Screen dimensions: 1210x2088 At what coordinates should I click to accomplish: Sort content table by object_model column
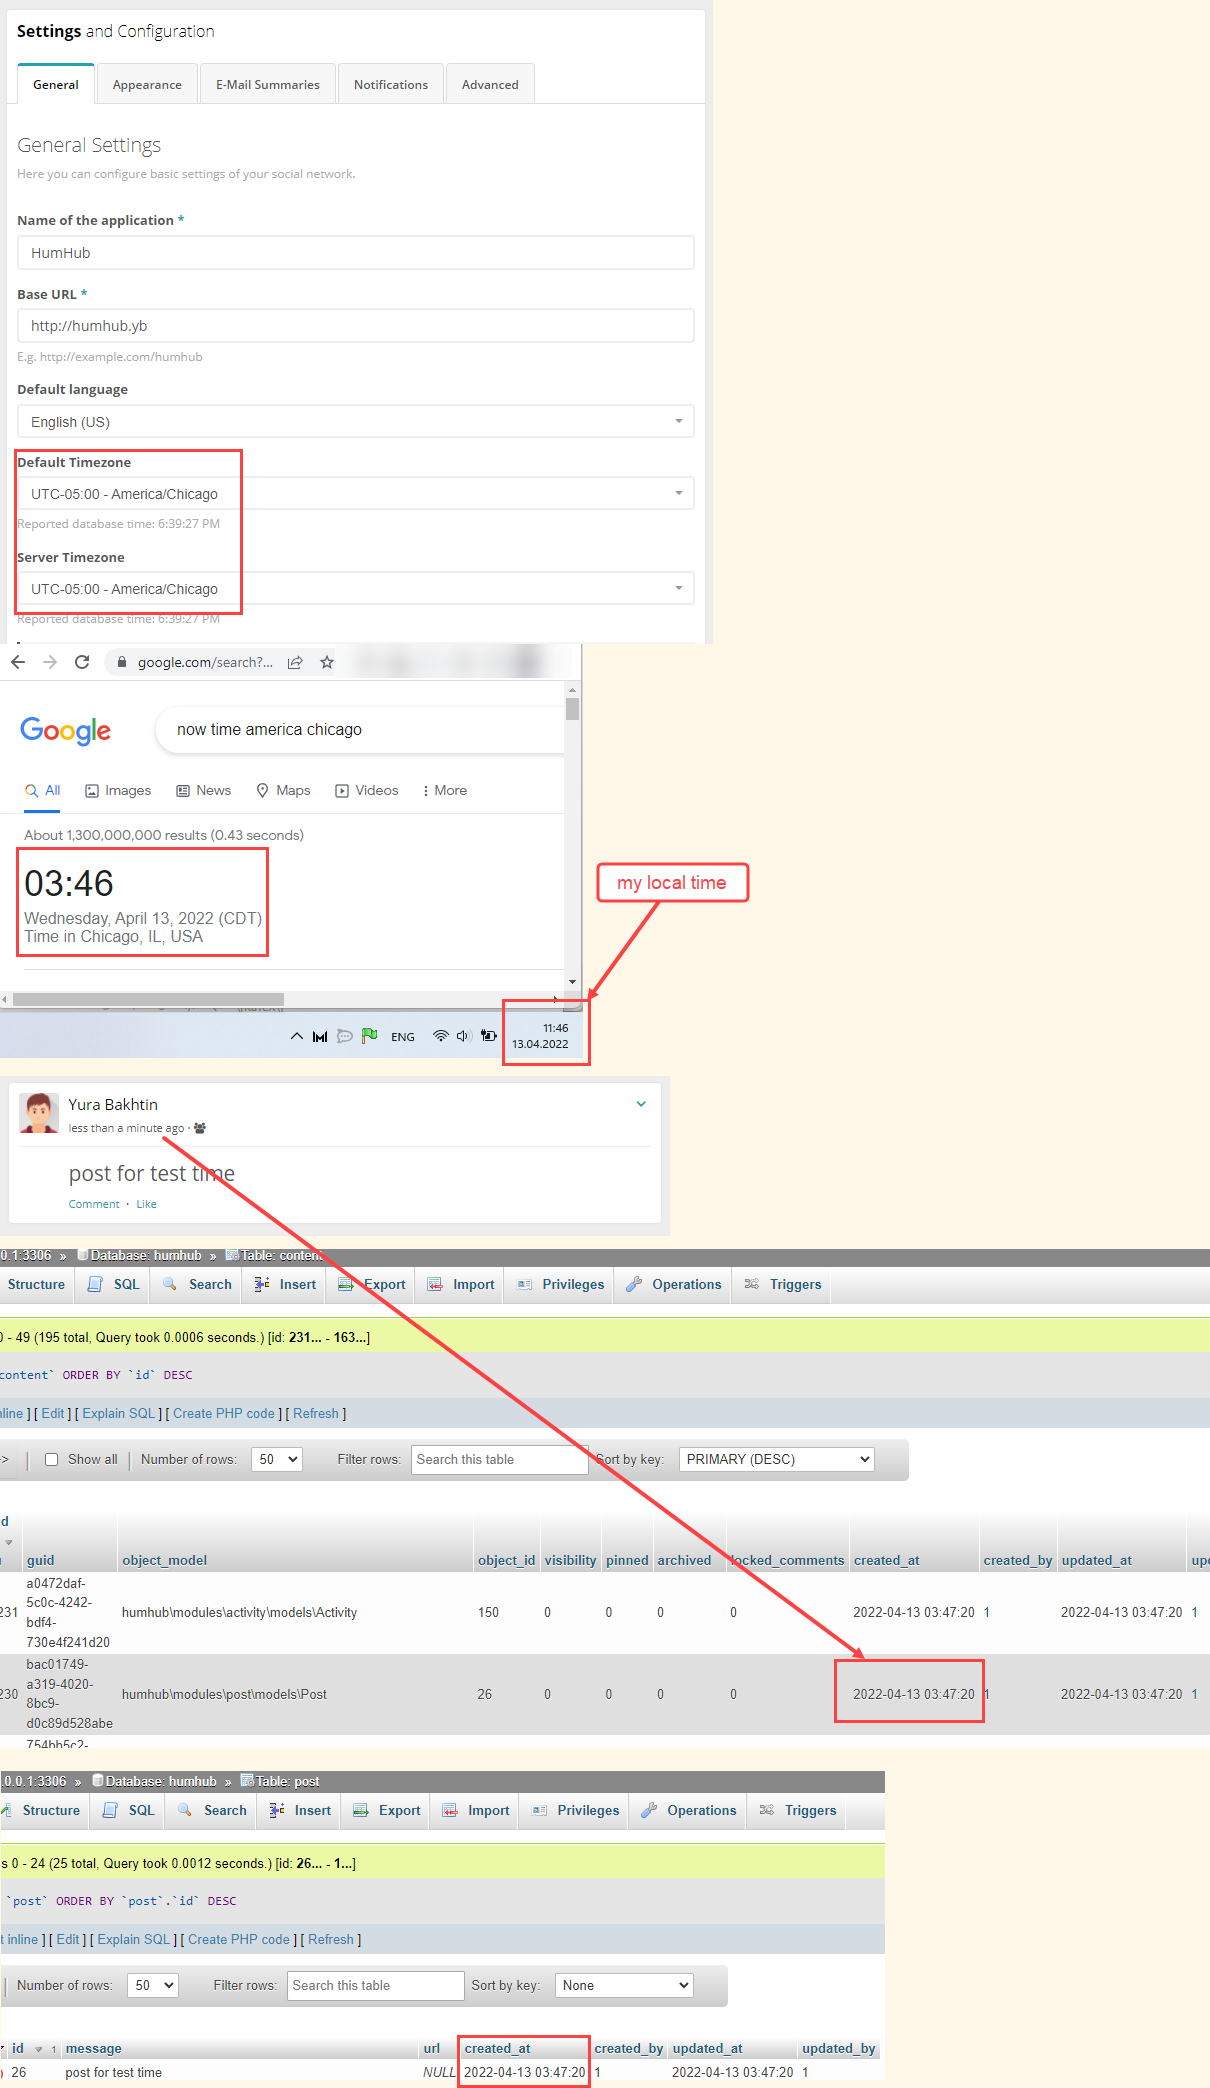[x=164, y=1561]
